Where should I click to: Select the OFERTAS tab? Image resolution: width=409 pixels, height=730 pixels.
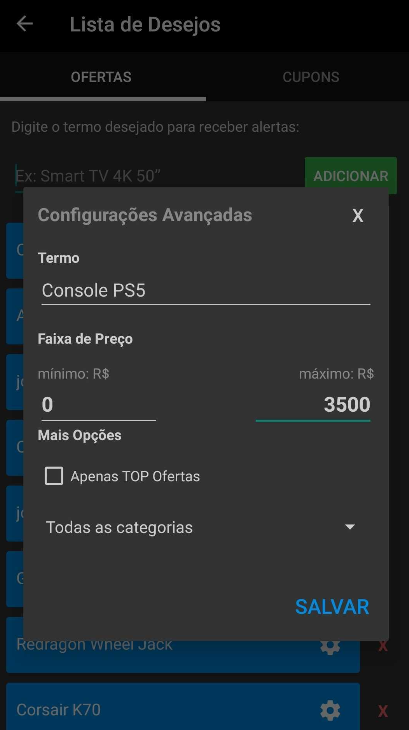coord(101,77)
